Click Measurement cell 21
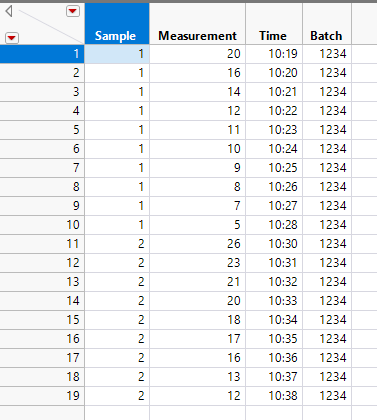The image size is (377, 420). pyautogui.click(x=197, y=282)
